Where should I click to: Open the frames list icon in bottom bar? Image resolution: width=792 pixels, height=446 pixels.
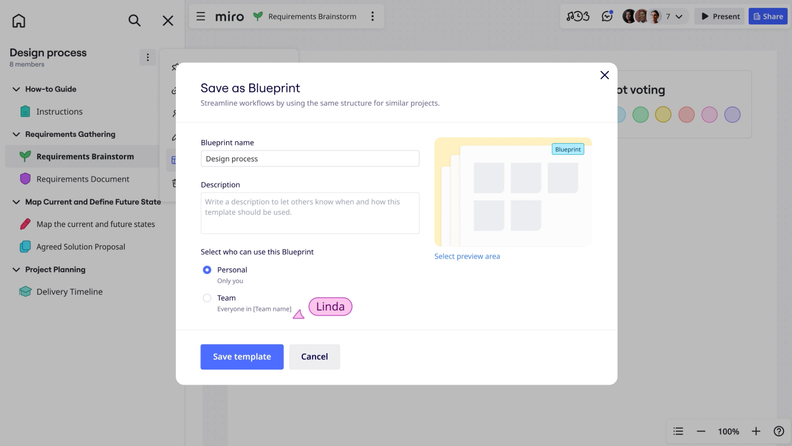678,431
